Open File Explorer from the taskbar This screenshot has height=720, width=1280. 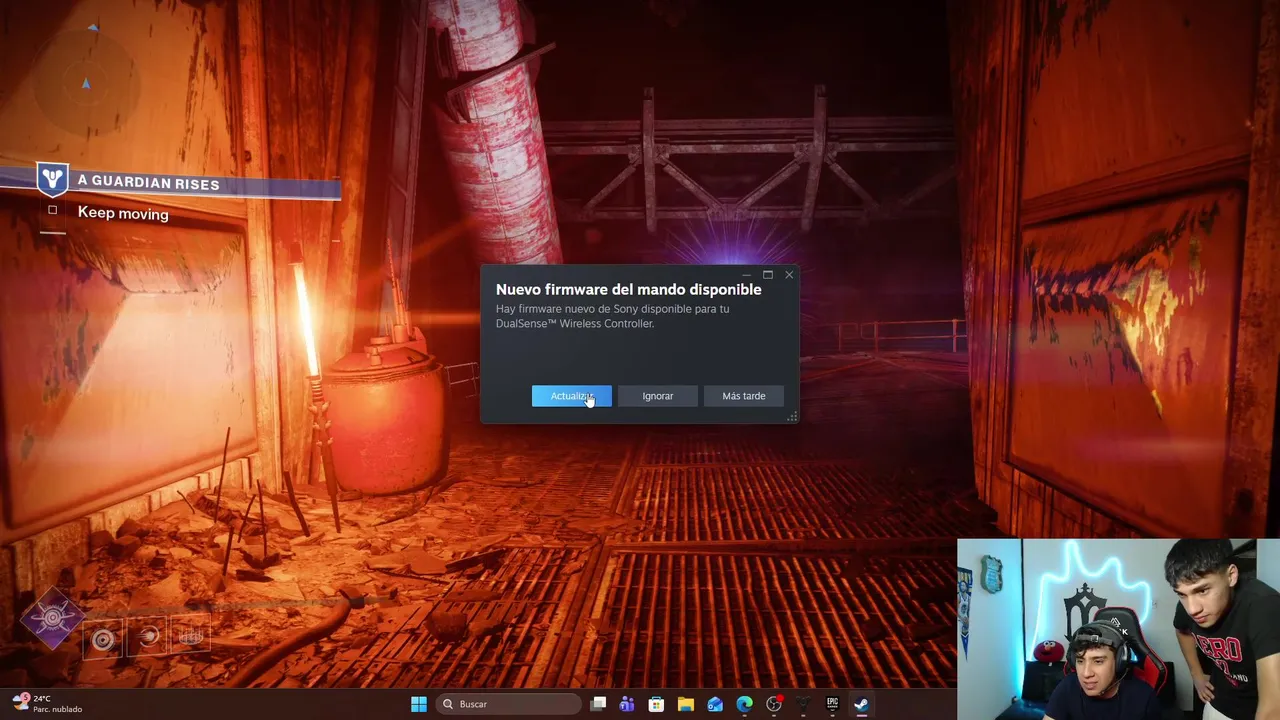pyautogui.click(x=685, y=704)
